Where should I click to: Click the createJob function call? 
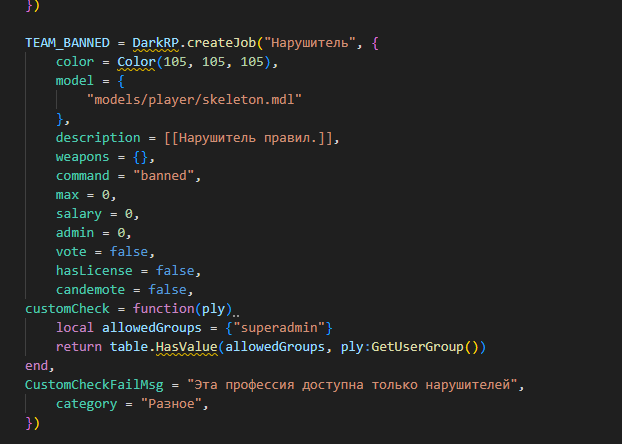pyautogui.click(x=221, y=42)
